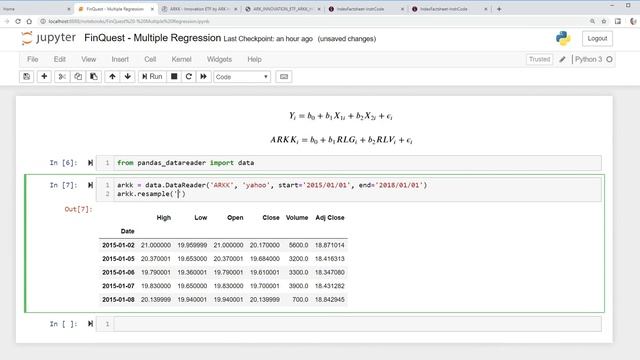This screenshot has width=640, height=360.
Task: Open the Widgets menu
Action: point(219,60)
